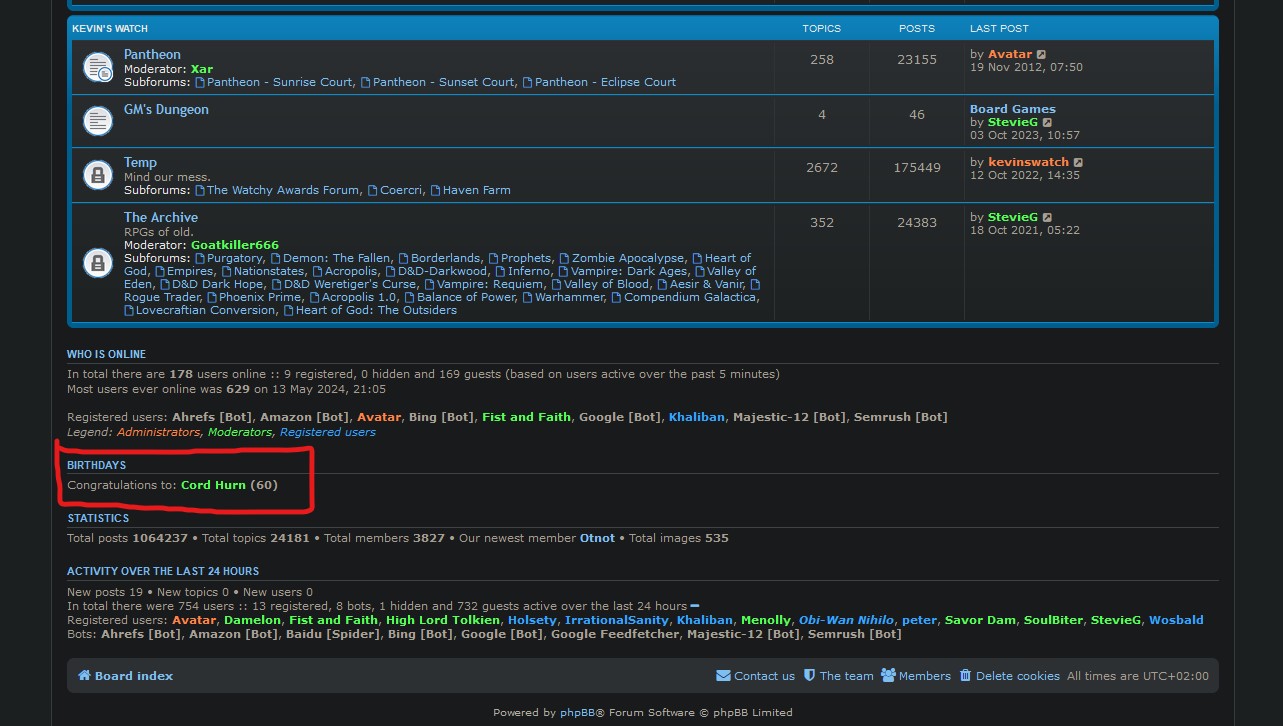Open SoulBiter's profile
Screen dimensions: 1283x726
1053,620
